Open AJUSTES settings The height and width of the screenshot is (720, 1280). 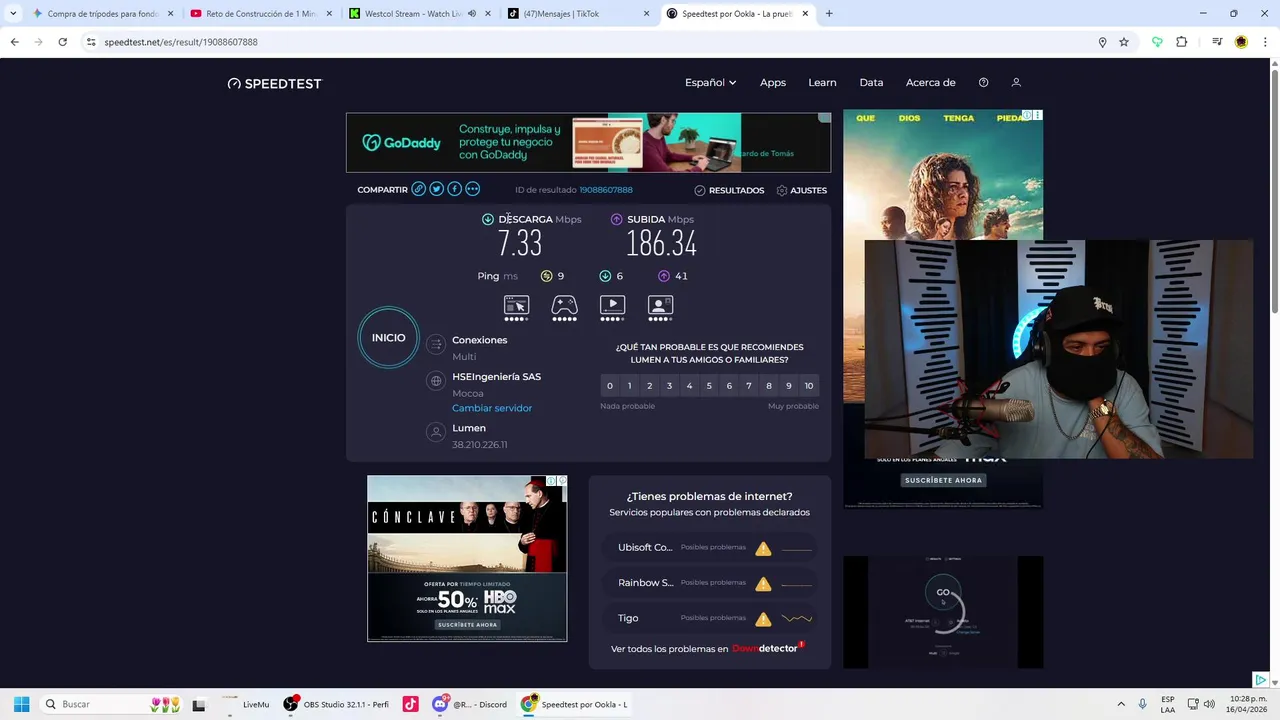coord(802,190)
